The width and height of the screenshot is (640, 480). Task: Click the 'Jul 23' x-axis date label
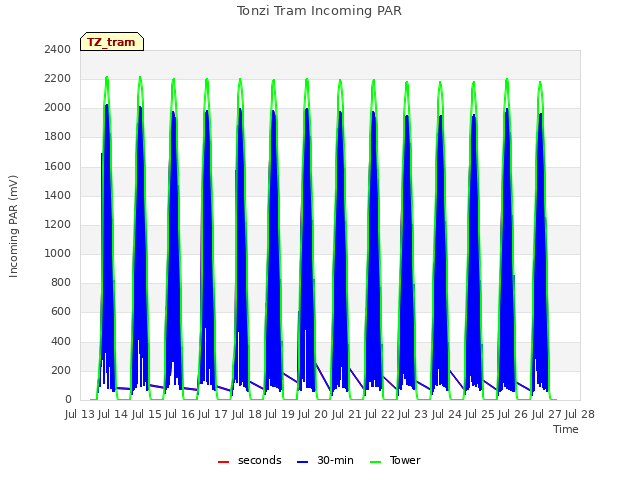pyautogui.click(x=413, y=415)
